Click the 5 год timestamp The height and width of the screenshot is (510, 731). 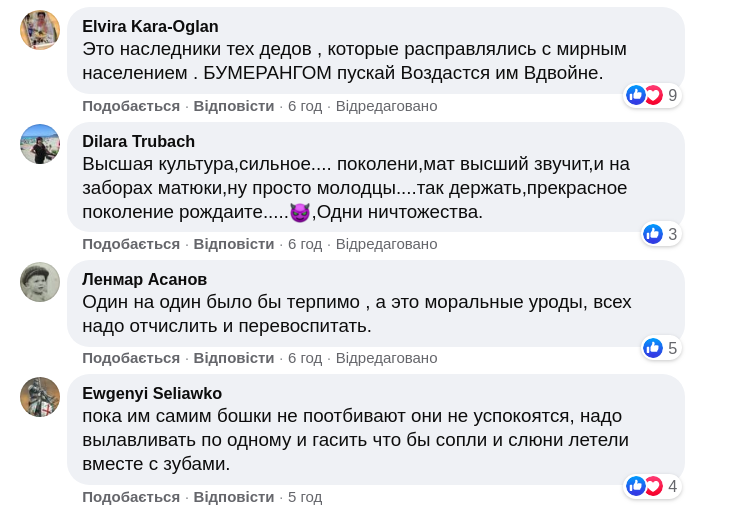pyautogui.click(x=305, y=497)
